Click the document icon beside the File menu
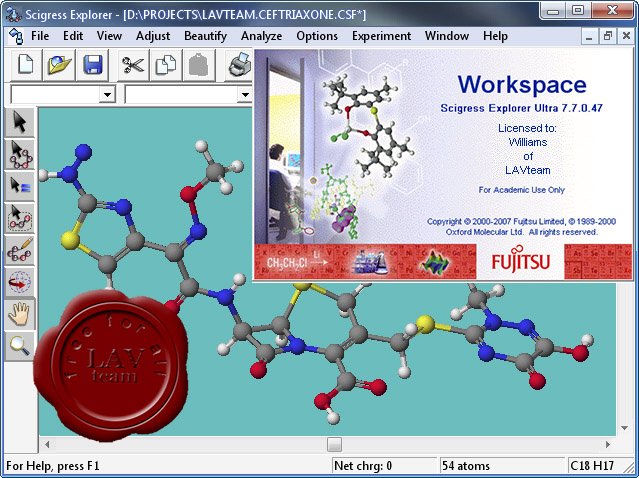The image size is (639, 478). pyautogui.click(x=16, y=36)
